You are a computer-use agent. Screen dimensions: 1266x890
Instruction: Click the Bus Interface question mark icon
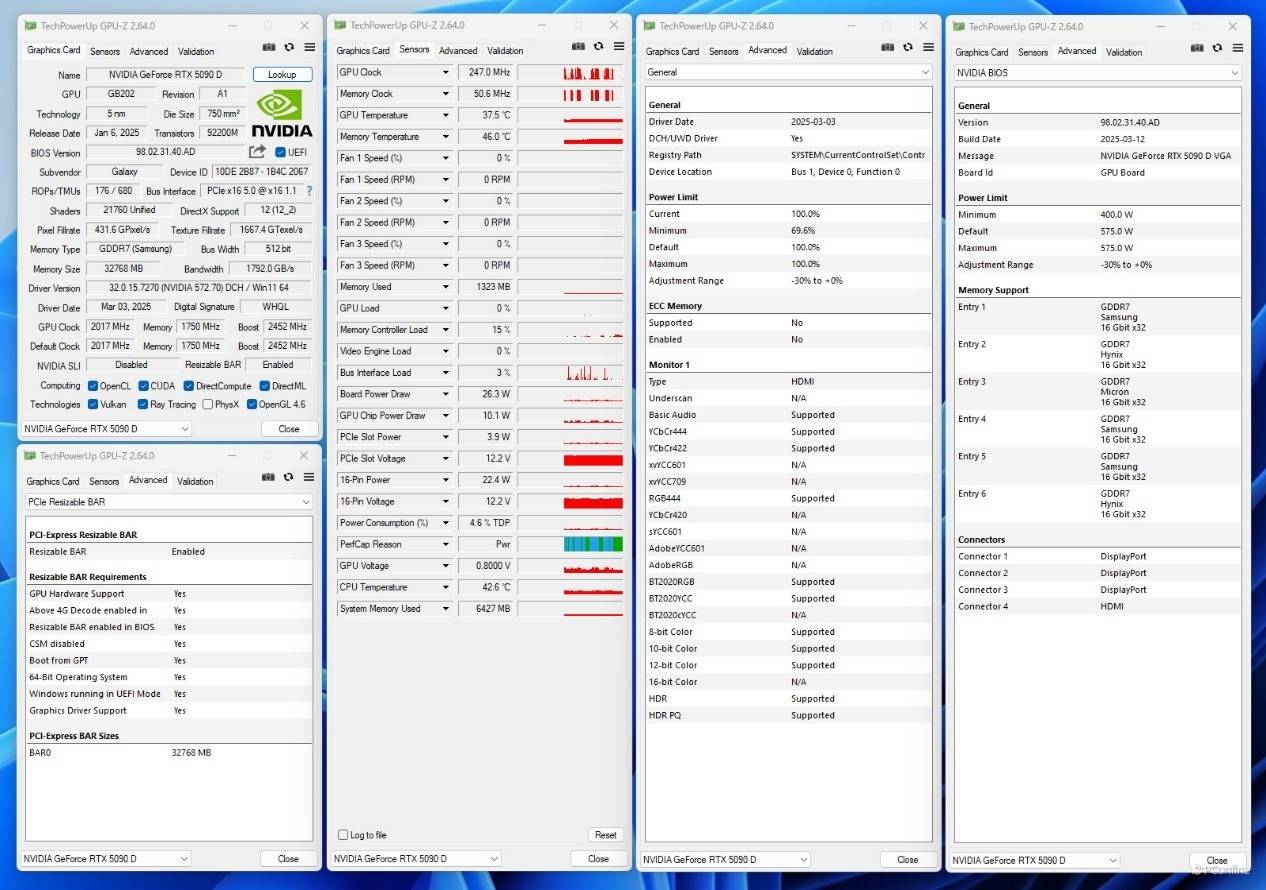pos(309,191)
